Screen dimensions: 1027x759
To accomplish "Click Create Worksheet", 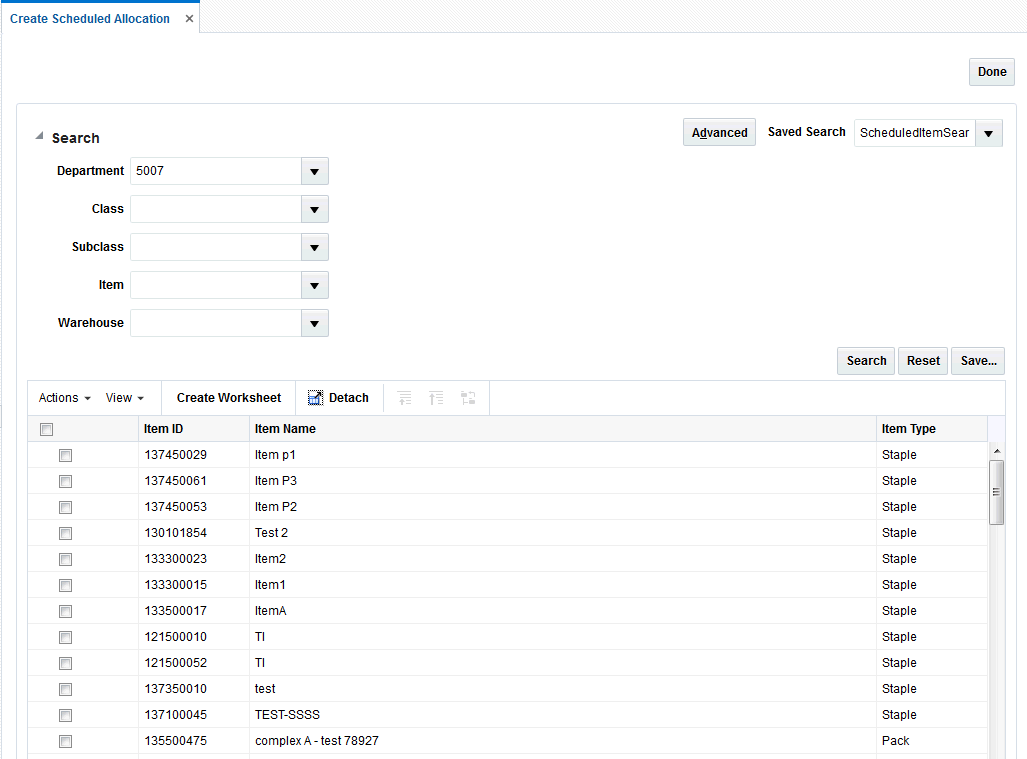I will (x=227, y=397).
